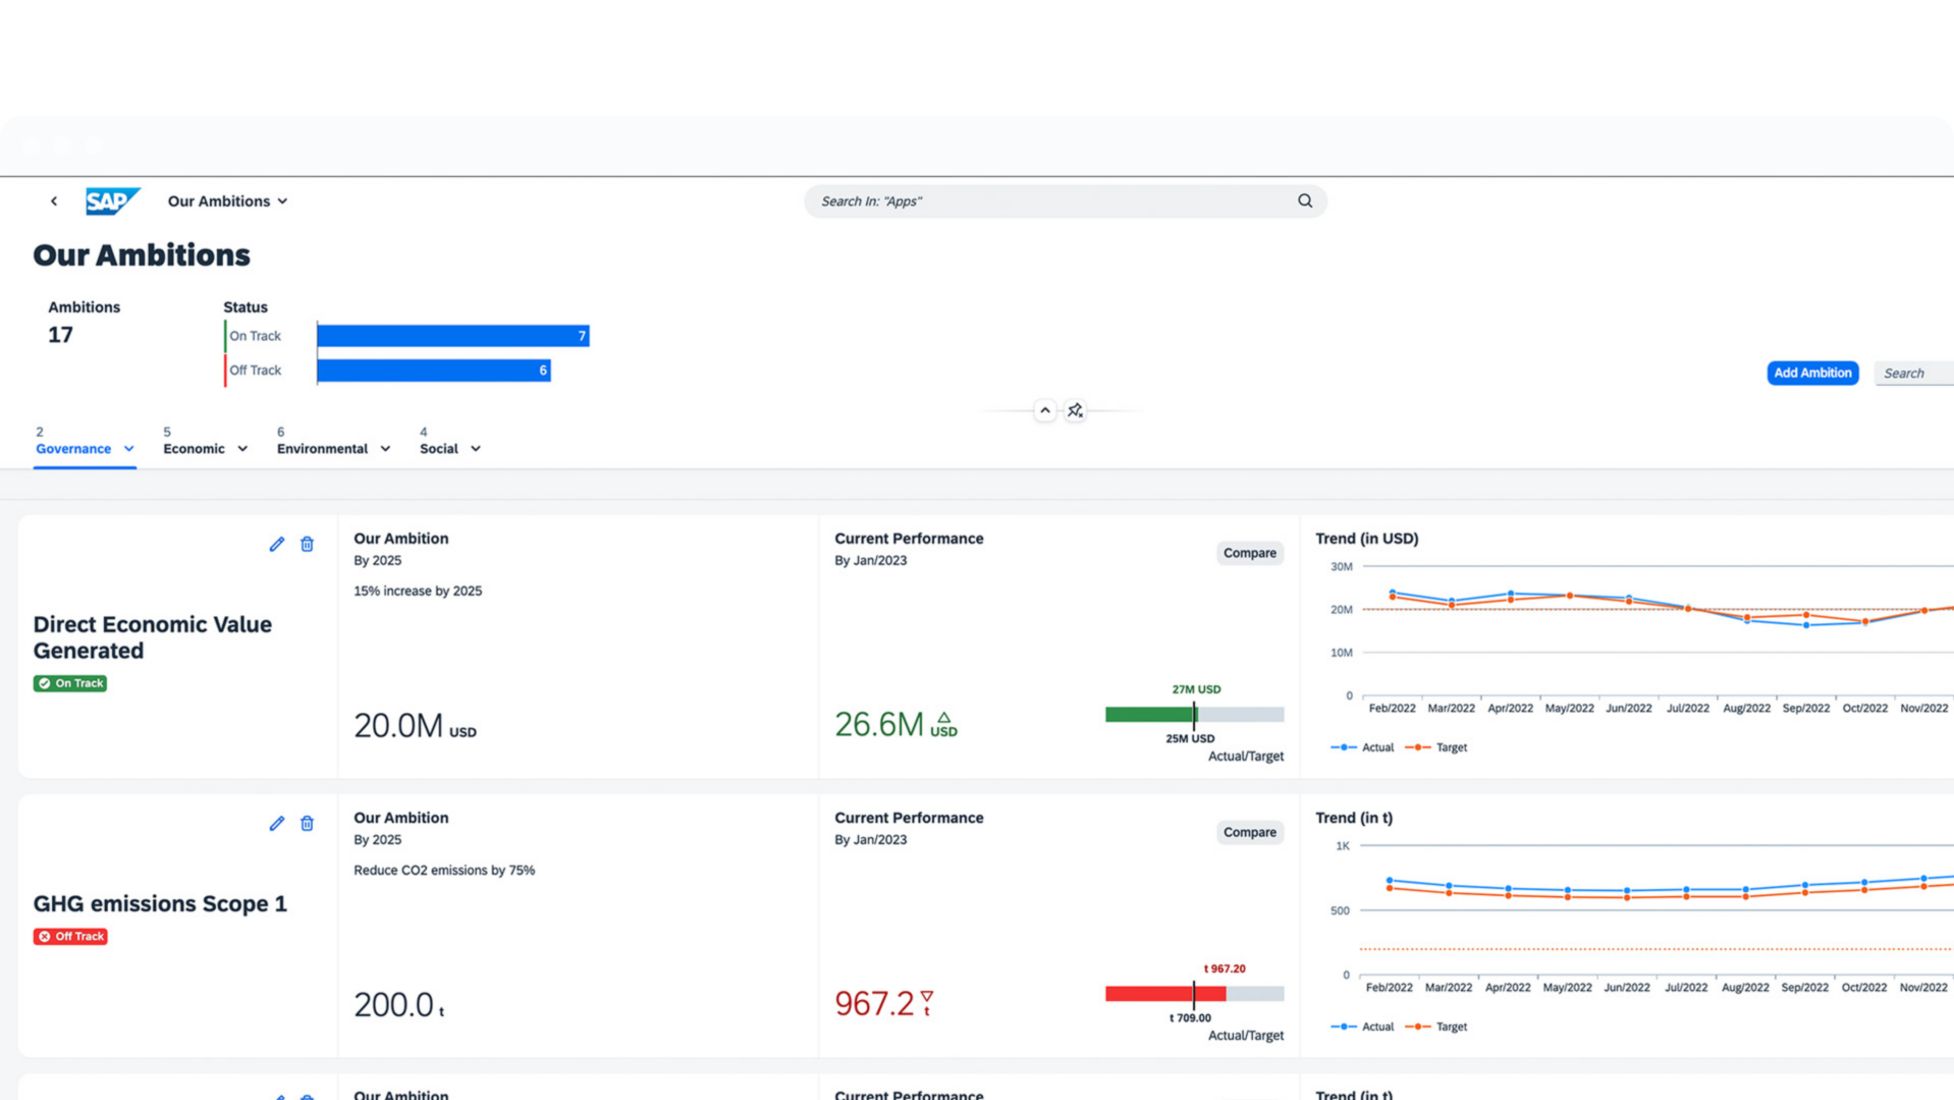The height and width of the screenshot is (1100, 1954).
Task: Switch to the Social tab
Action: [438, 449]
